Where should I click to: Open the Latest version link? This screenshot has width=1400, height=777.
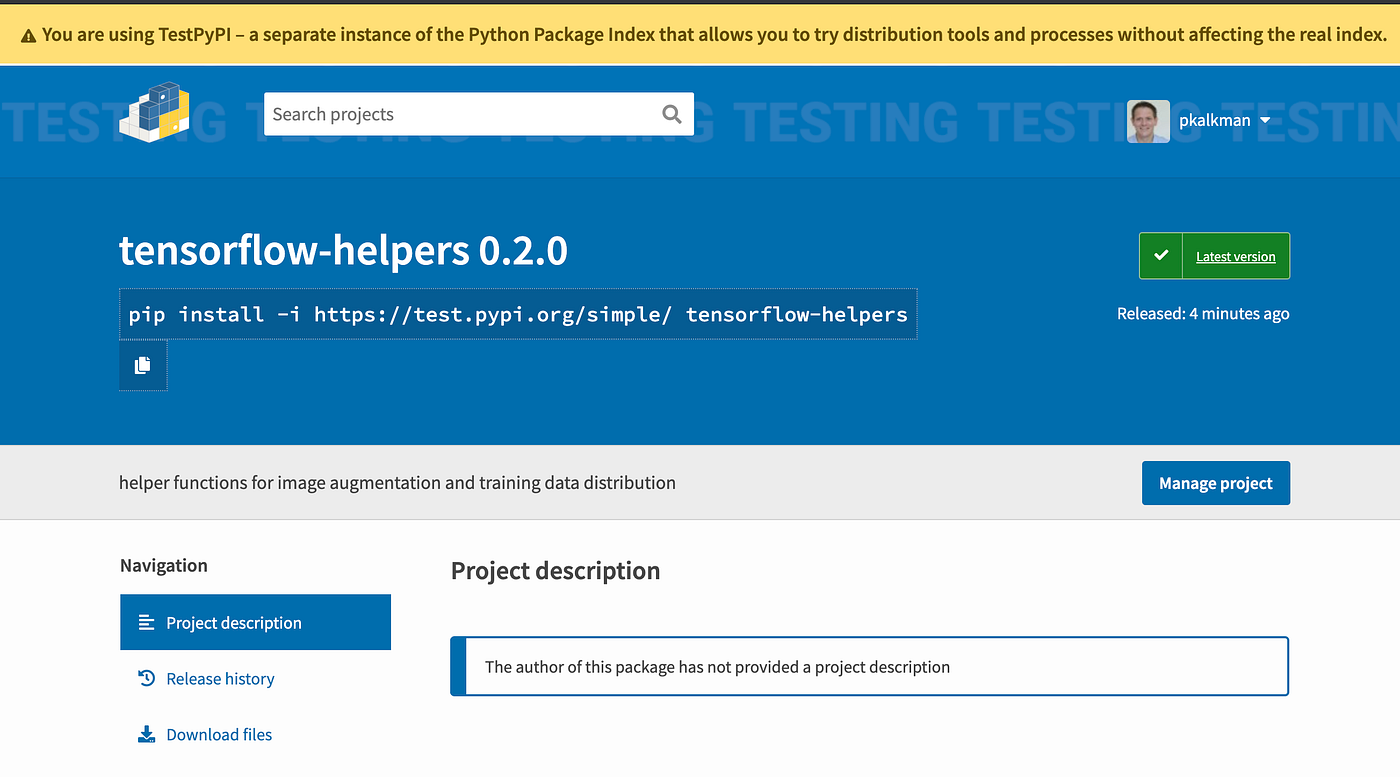[x=1235, y=256]
